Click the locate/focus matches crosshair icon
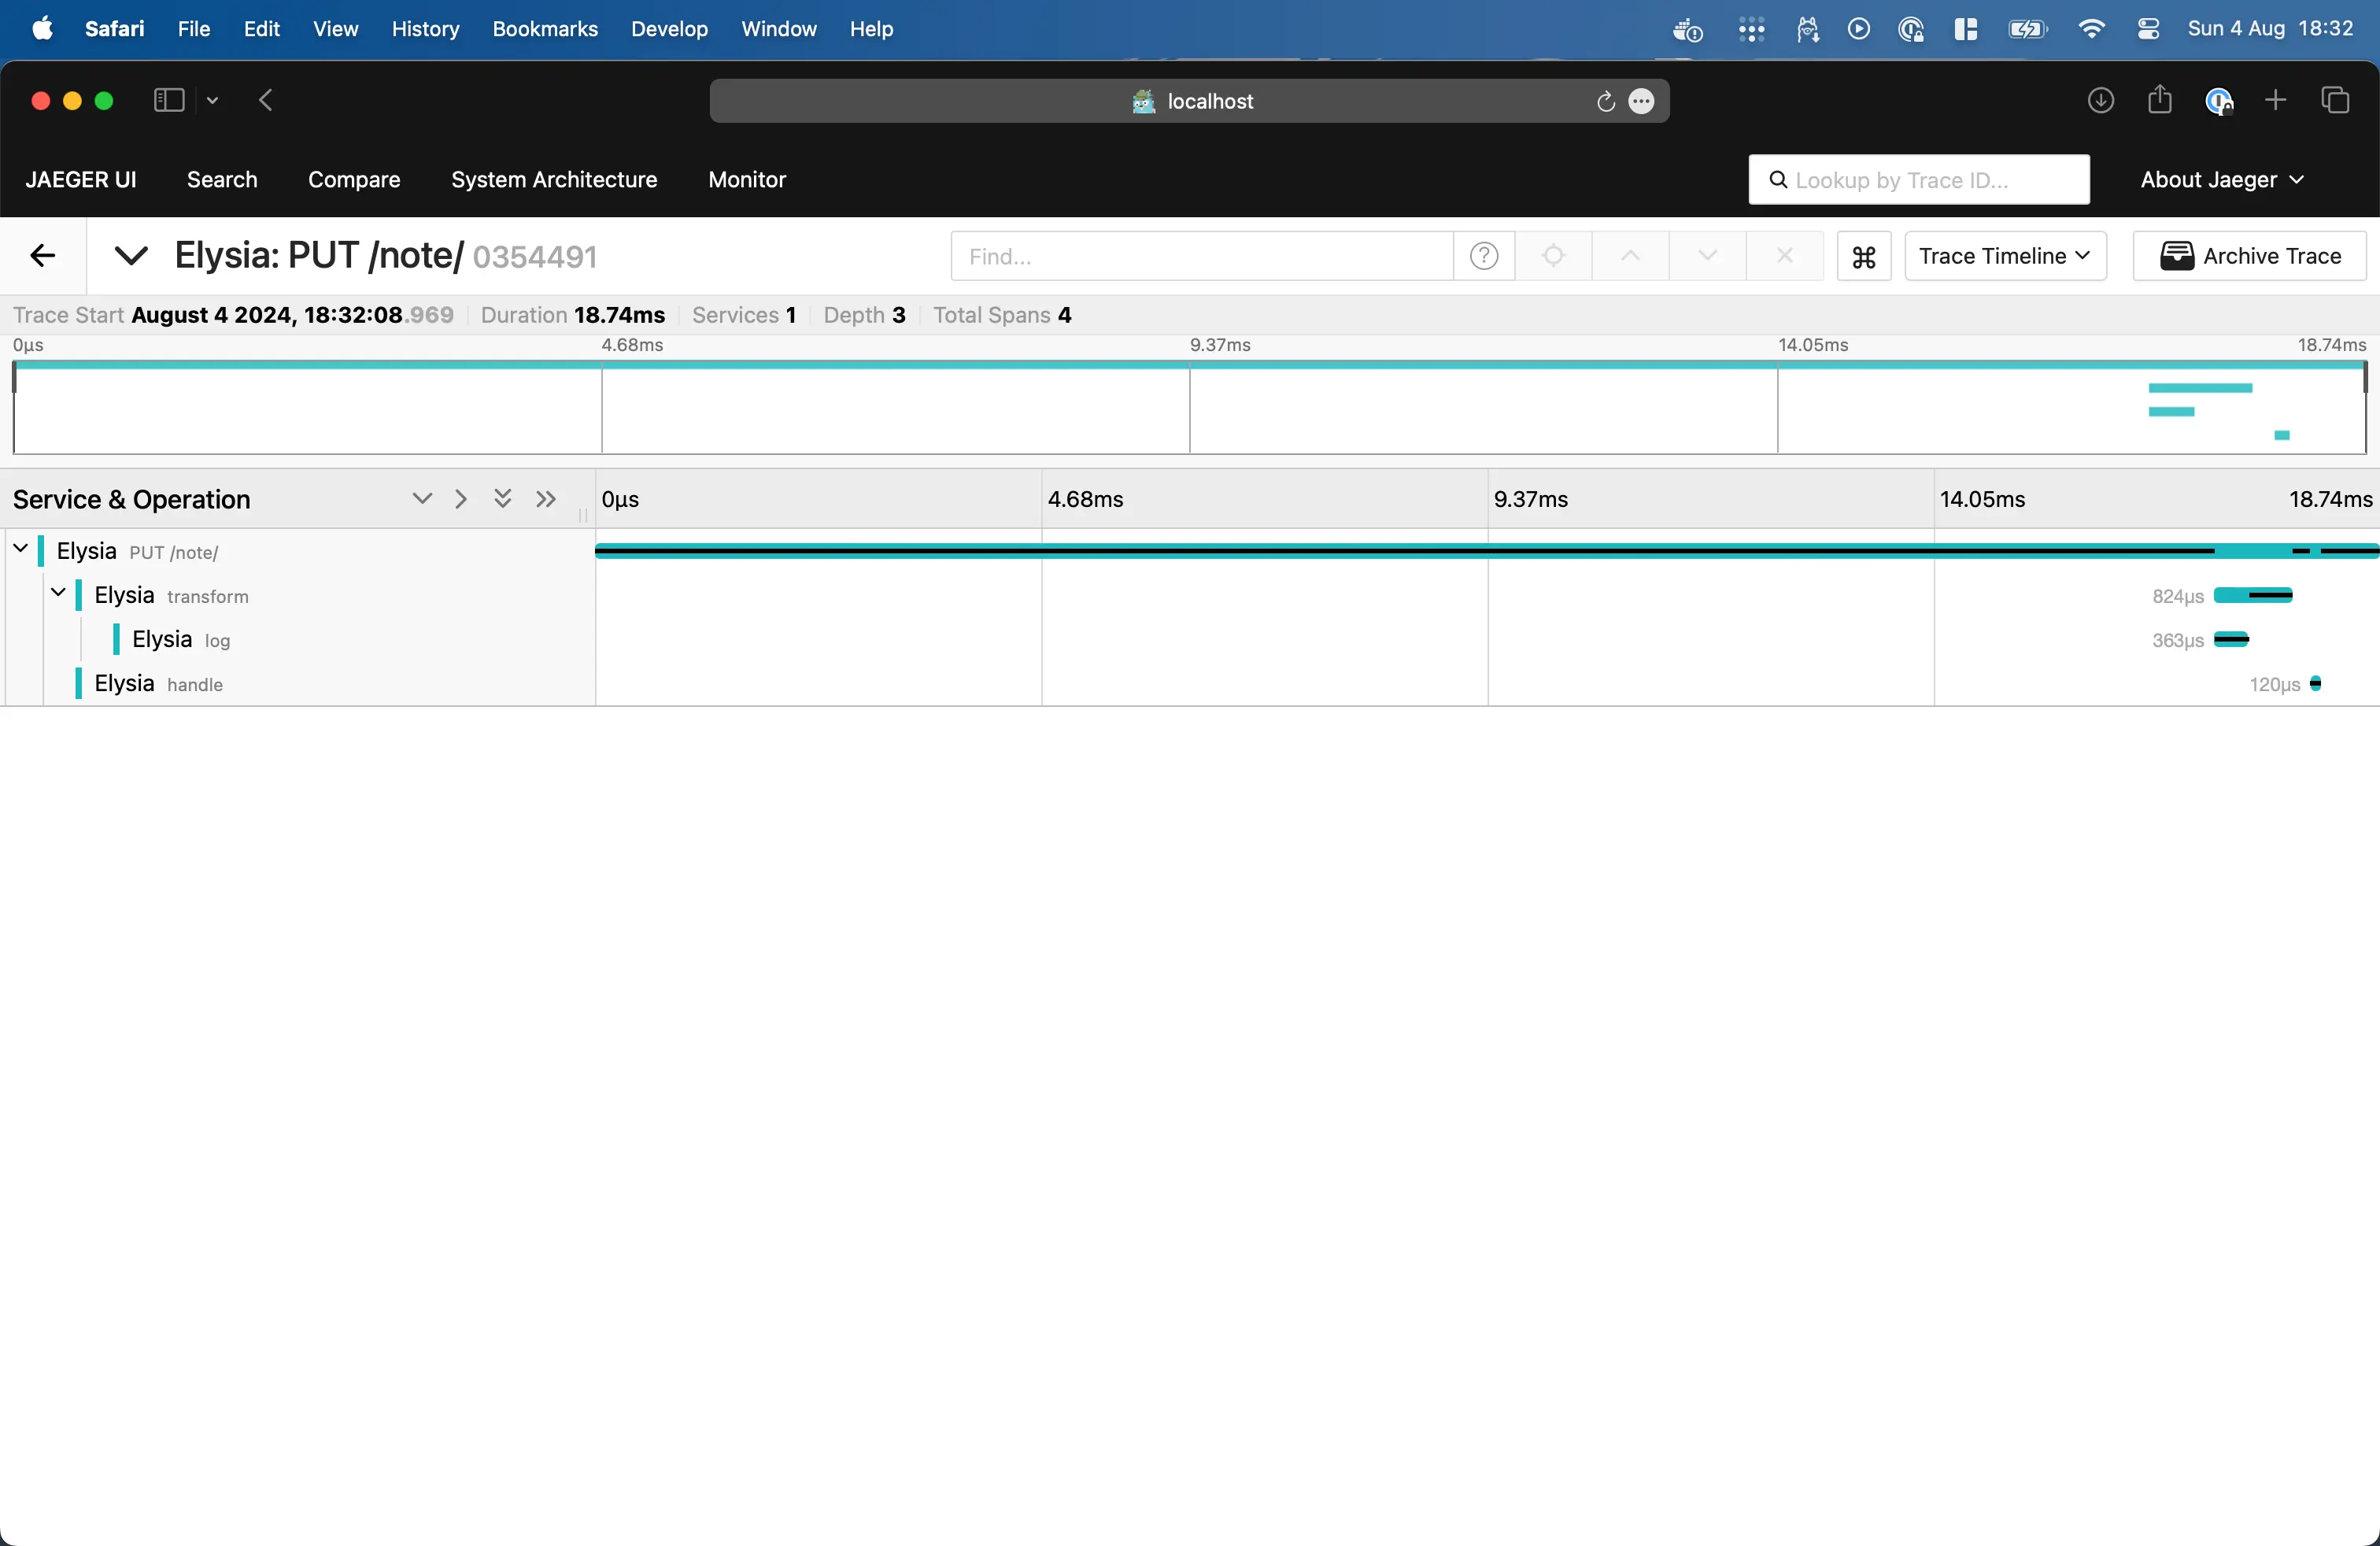Screen dimensions: 2380x1546 click(x=1553, y=257)
